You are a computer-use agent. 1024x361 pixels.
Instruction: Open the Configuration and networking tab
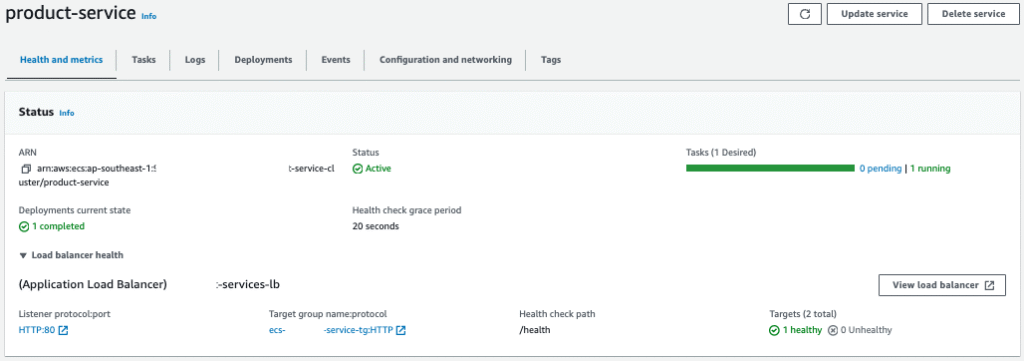point(445,59)
